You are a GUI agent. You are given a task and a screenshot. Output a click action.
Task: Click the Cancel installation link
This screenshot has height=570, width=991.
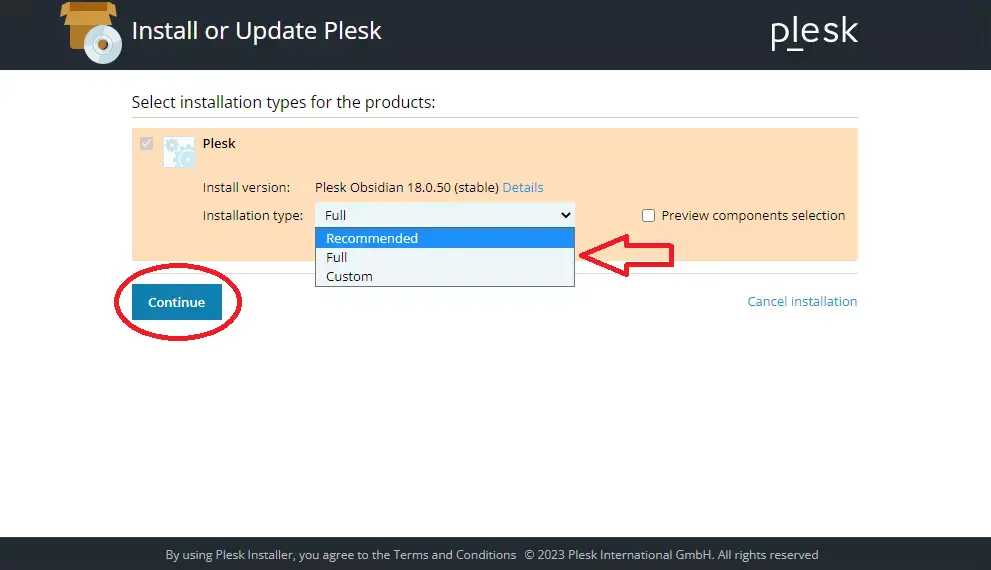pyautogui.click(x=802, y=302)
